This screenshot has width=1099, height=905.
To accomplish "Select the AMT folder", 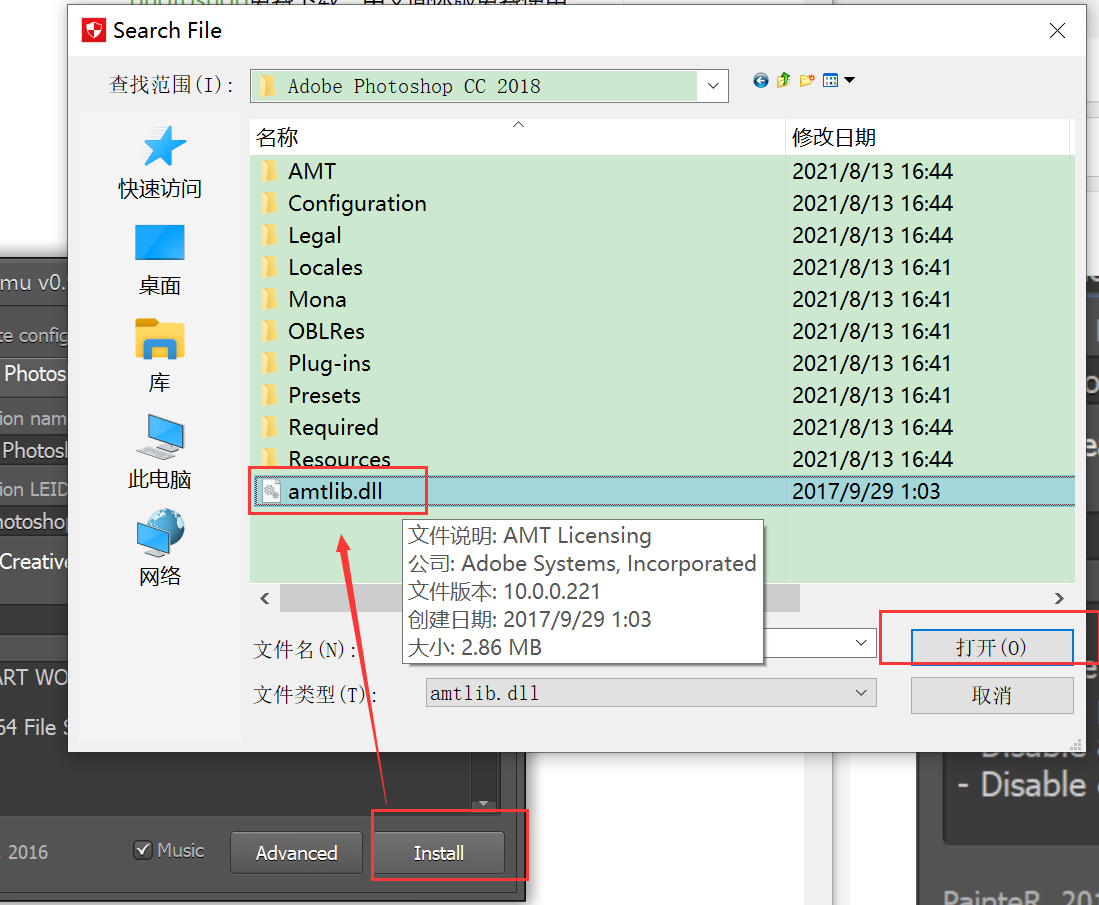I will click(312, 171).
